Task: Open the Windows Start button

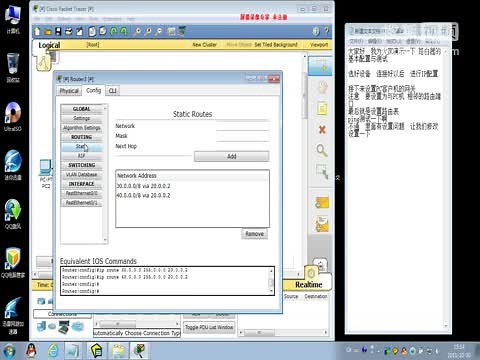Action: (x=9, y=351)
